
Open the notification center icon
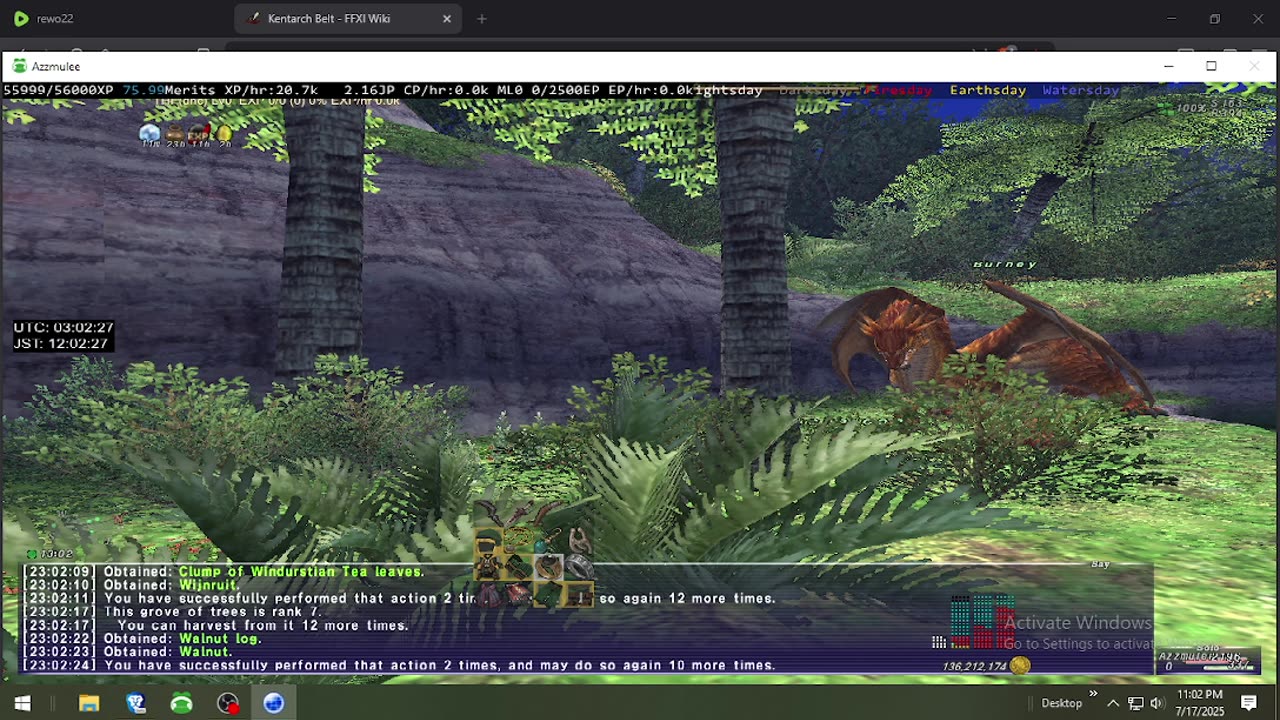1249,703
